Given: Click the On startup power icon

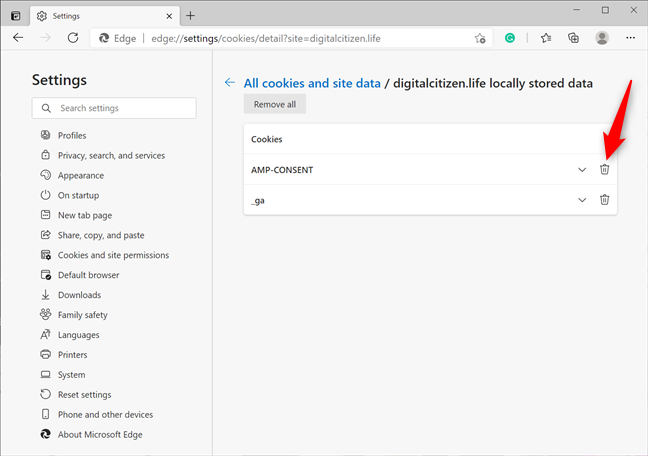Looking at the screenshot, I should click(45, 194).
